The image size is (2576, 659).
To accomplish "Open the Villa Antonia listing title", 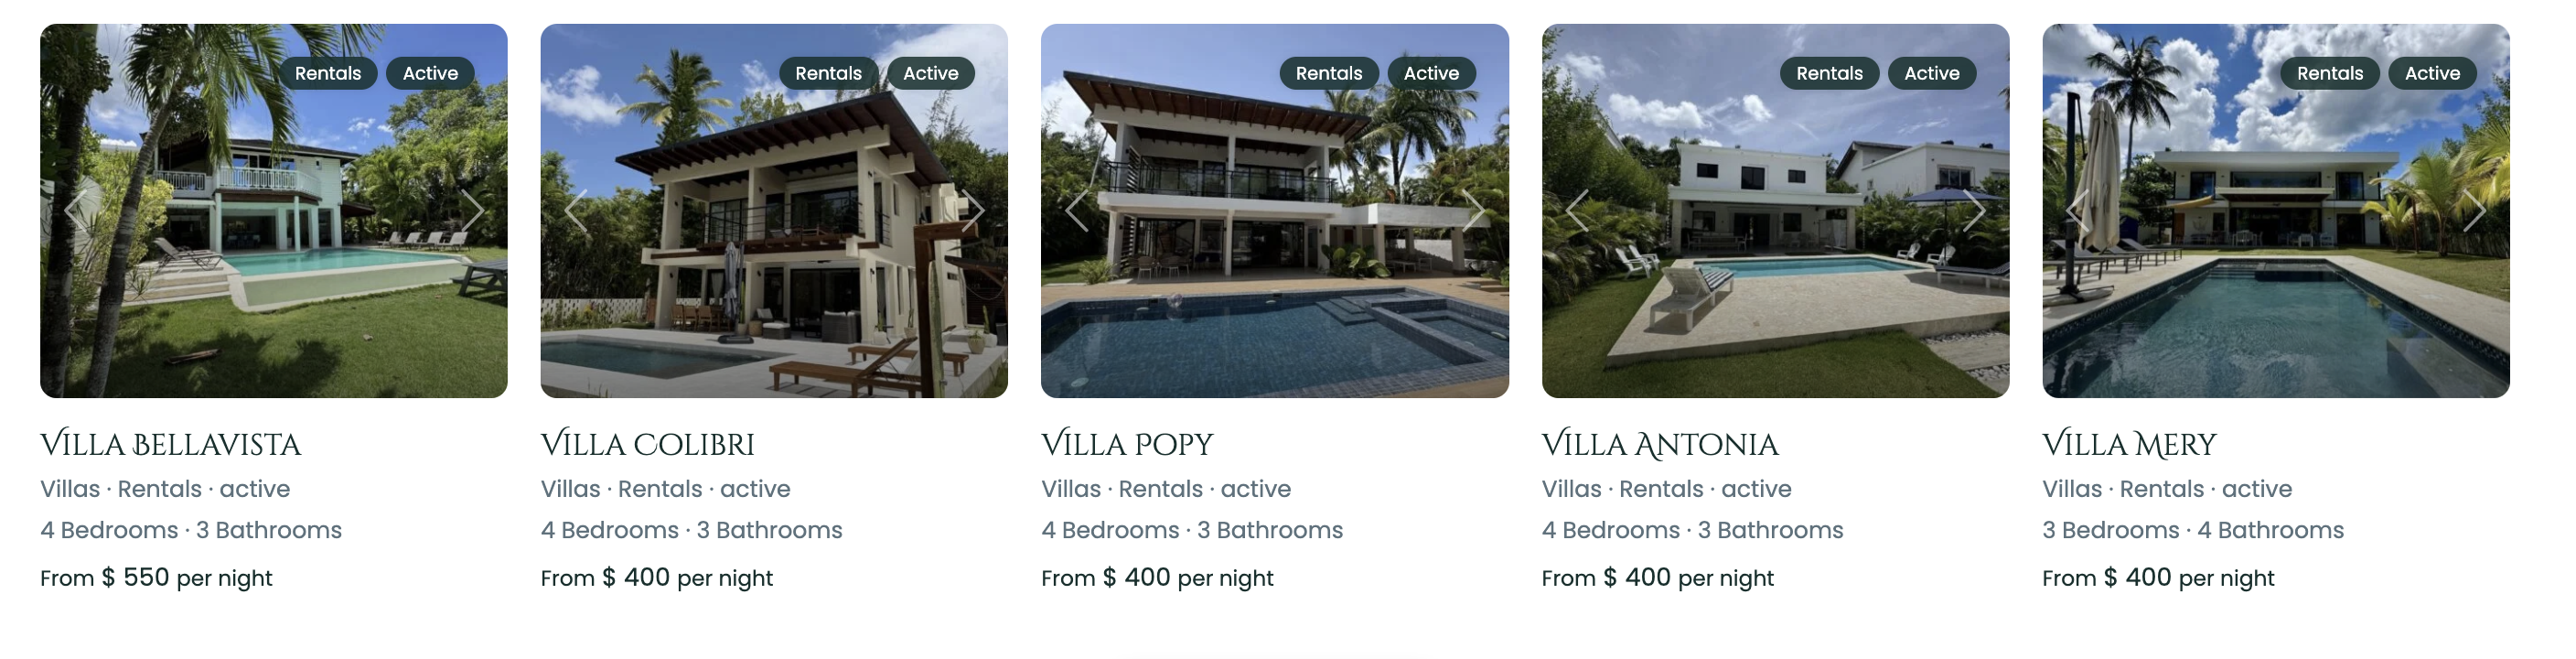I will pyautogui.click(x=1660, y=444).
